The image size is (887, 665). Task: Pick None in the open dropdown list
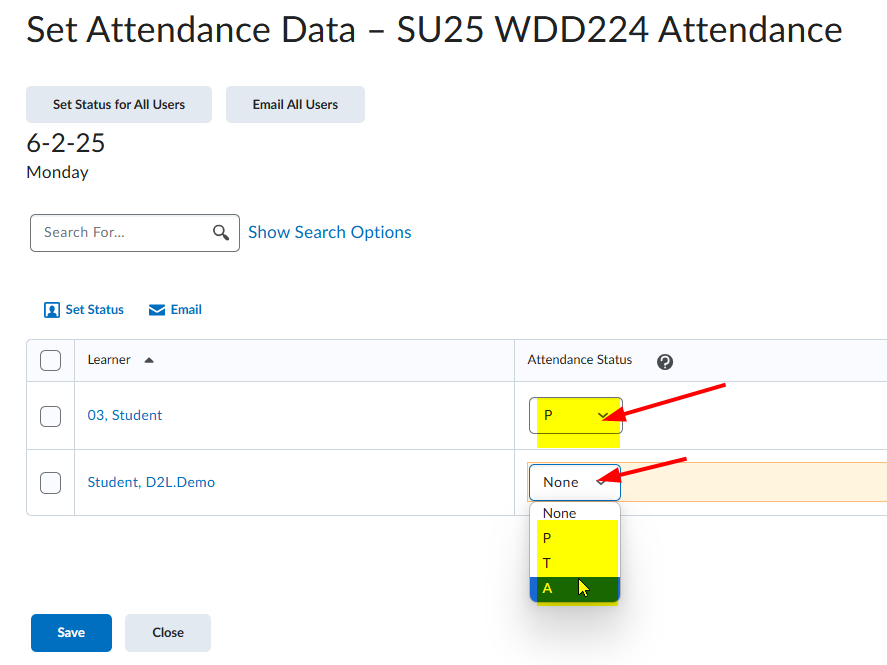pos(575,513)
